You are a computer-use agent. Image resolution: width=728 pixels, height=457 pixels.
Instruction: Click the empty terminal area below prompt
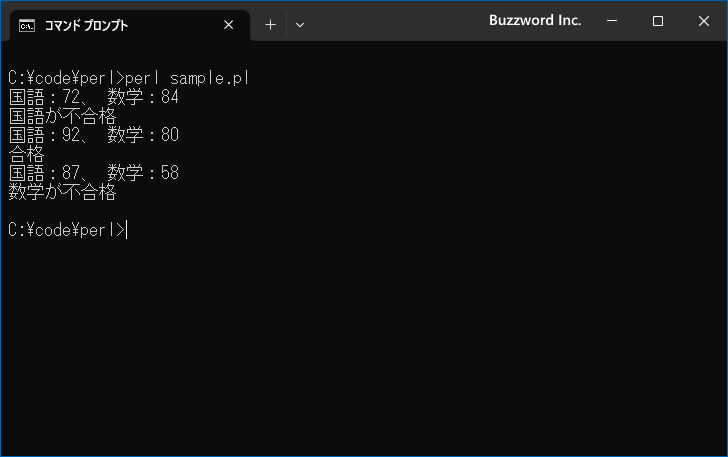364,348
